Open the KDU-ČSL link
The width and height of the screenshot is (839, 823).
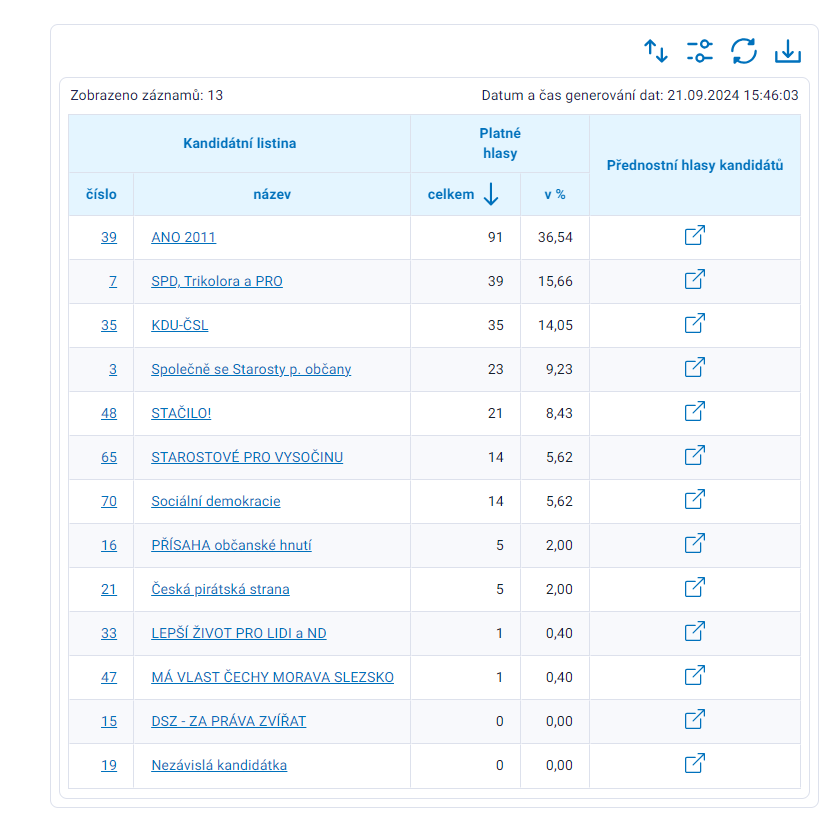(x=180, y=325)
